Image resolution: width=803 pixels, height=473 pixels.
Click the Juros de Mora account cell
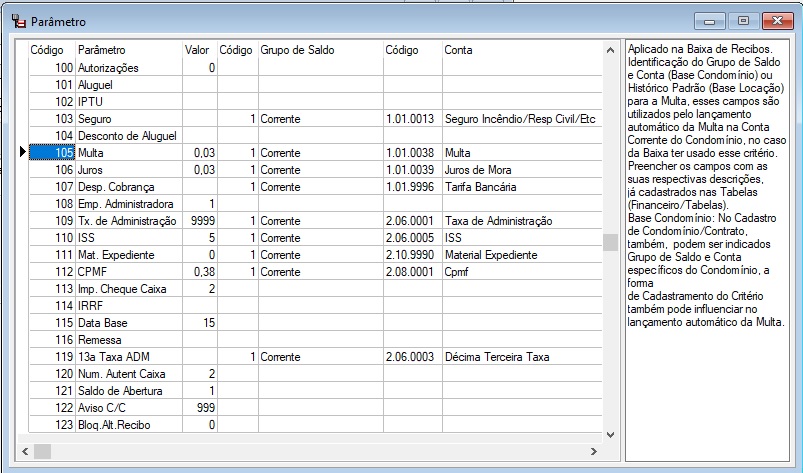point(522,169)
